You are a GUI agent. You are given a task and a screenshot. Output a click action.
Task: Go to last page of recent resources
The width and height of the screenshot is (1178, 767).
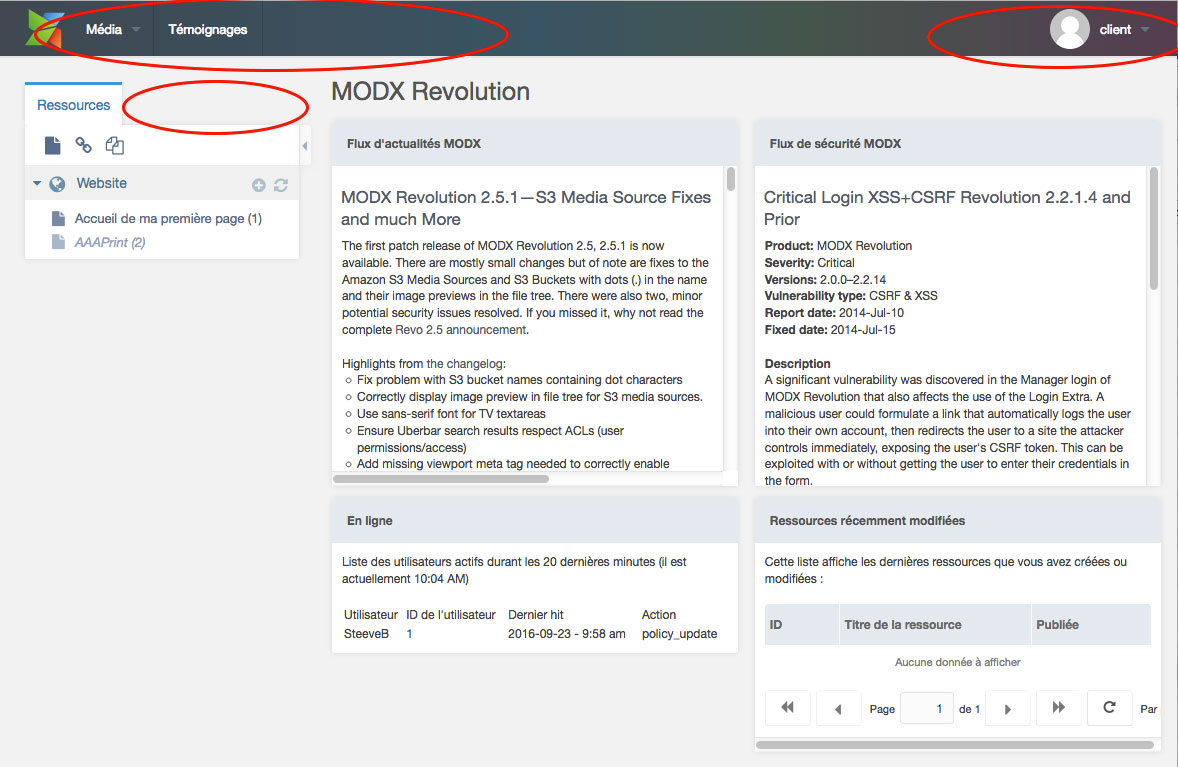click(x=1059, y=708)
